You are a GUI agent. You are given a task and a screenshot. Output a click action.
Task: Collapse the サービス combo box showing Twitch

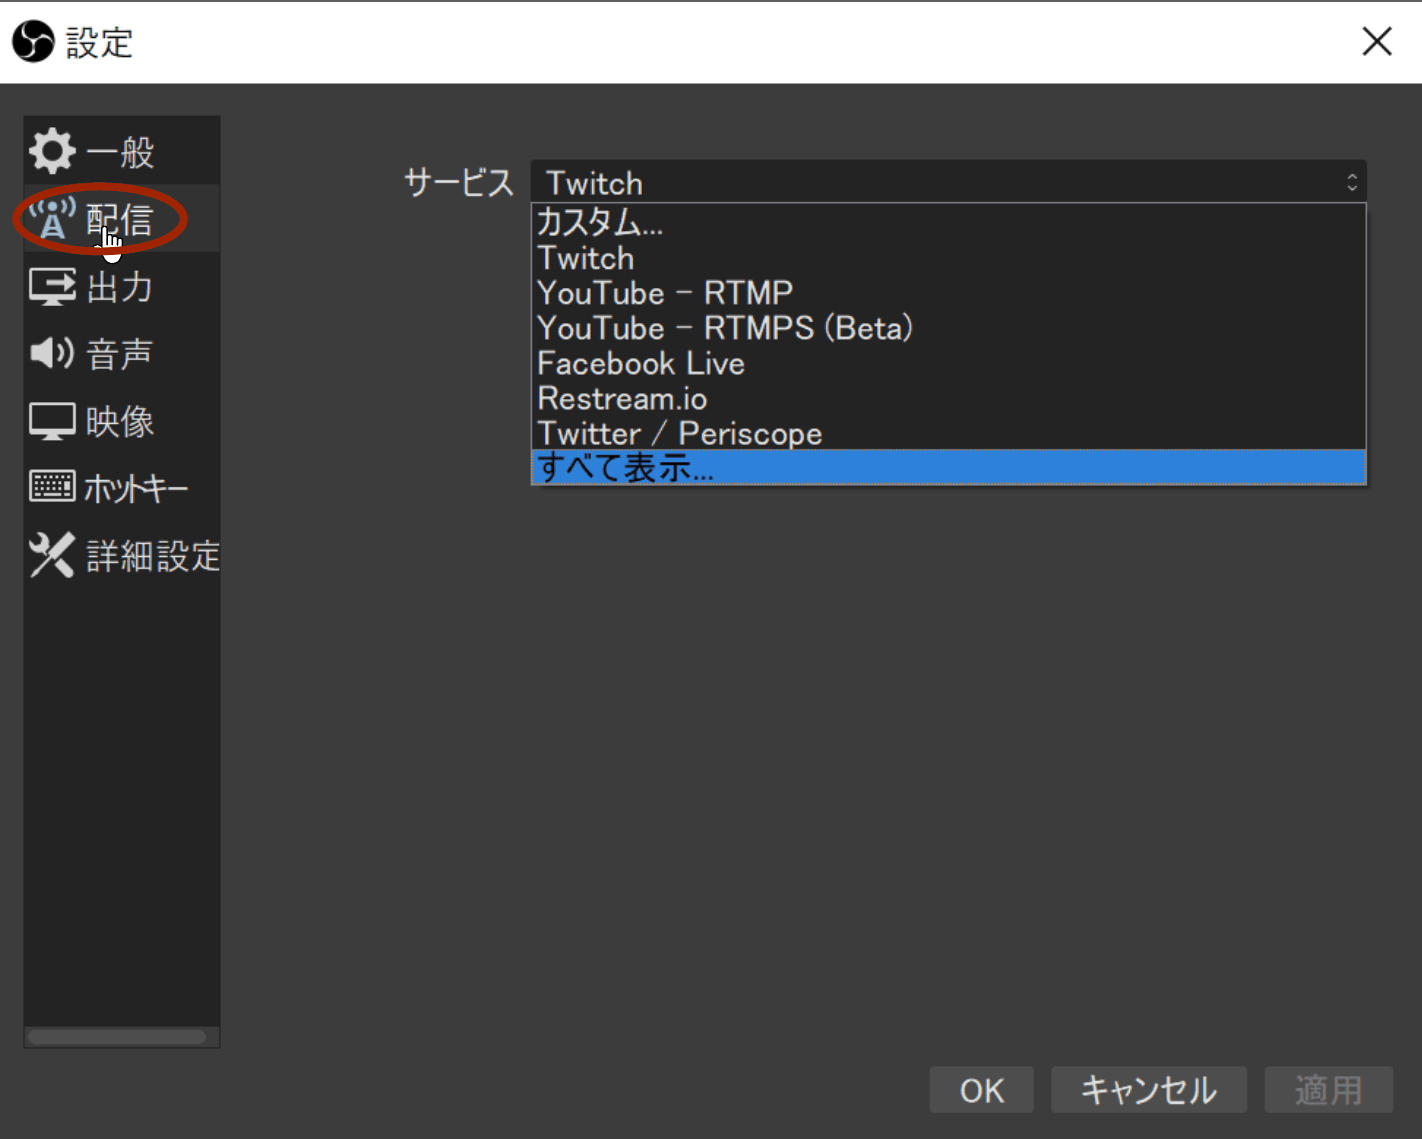point(948,182)
